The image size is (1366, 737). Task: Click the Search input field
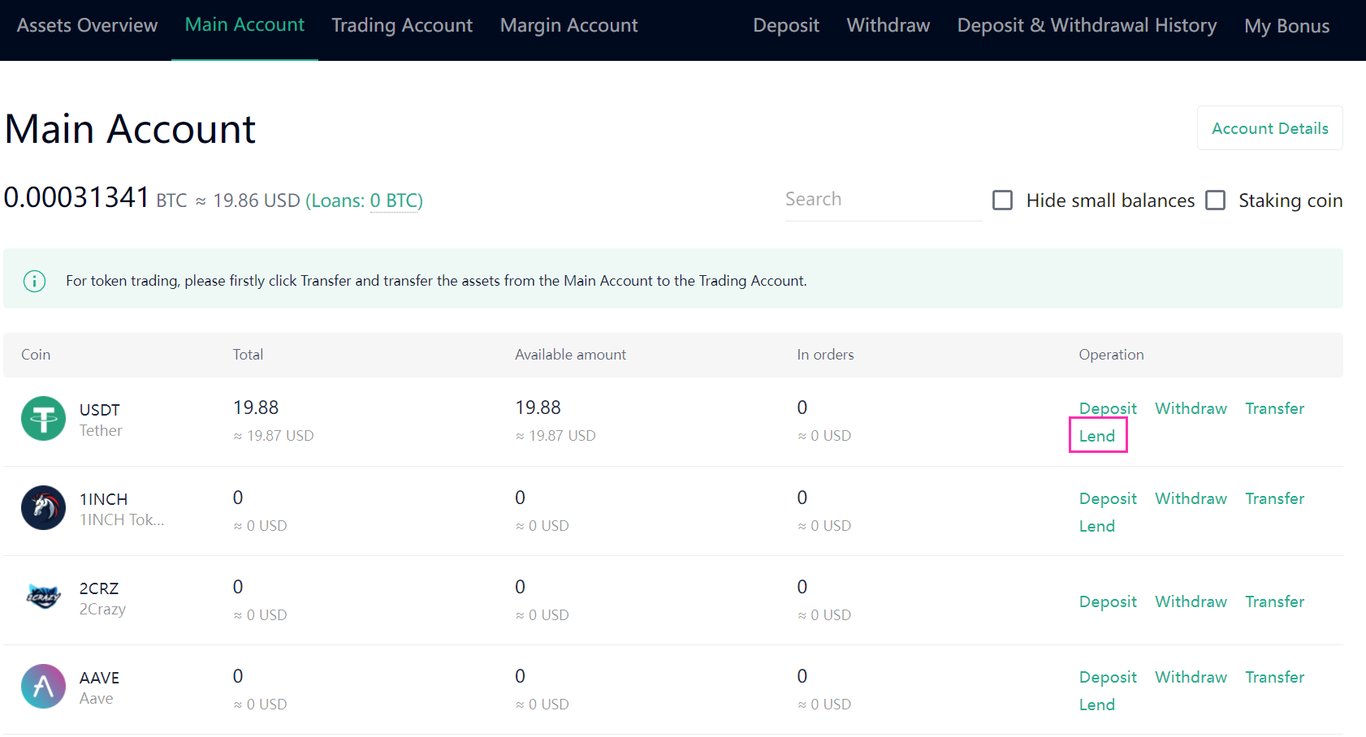point(880,199)
